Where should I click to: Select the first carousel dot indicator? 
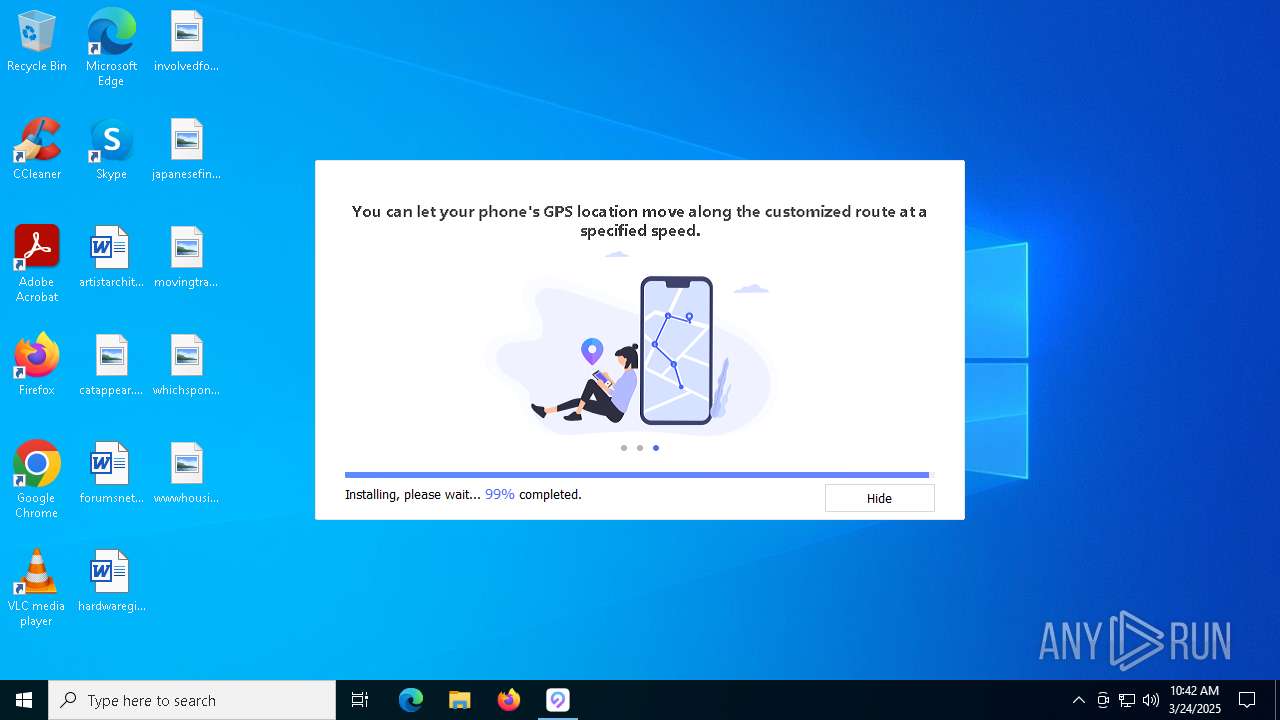pyautogui.click(x=624, y=448)
